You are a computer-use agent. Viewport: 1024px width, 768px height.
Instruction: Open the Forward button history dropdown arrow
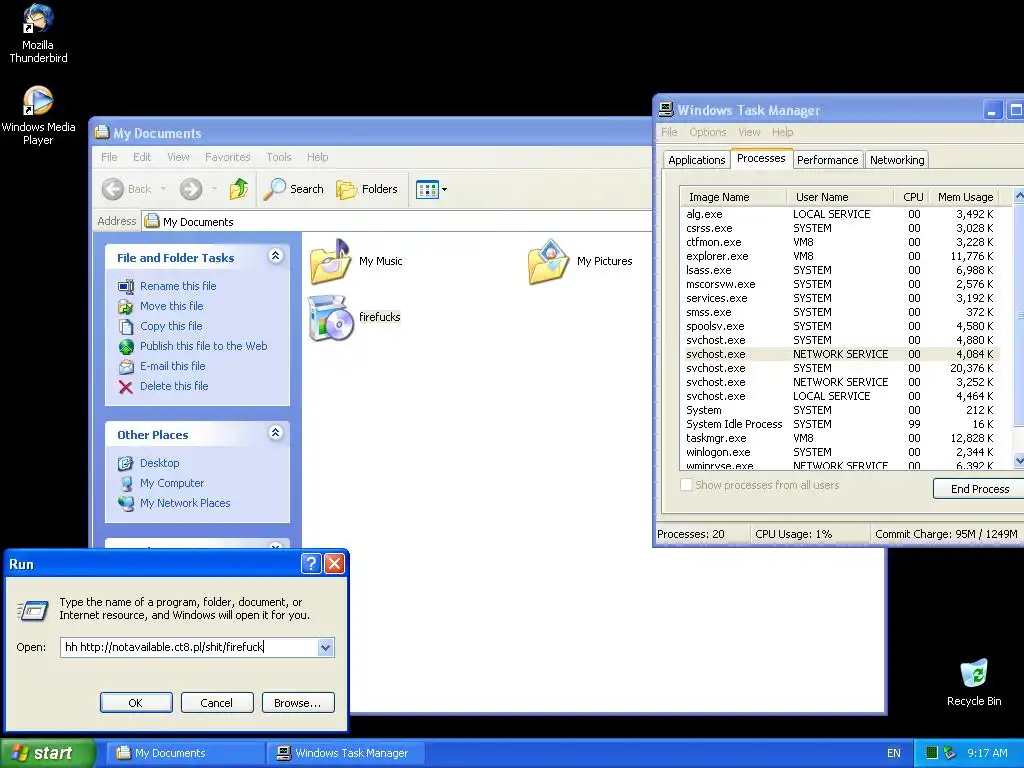pyautogui.click(x=214, y=189)
